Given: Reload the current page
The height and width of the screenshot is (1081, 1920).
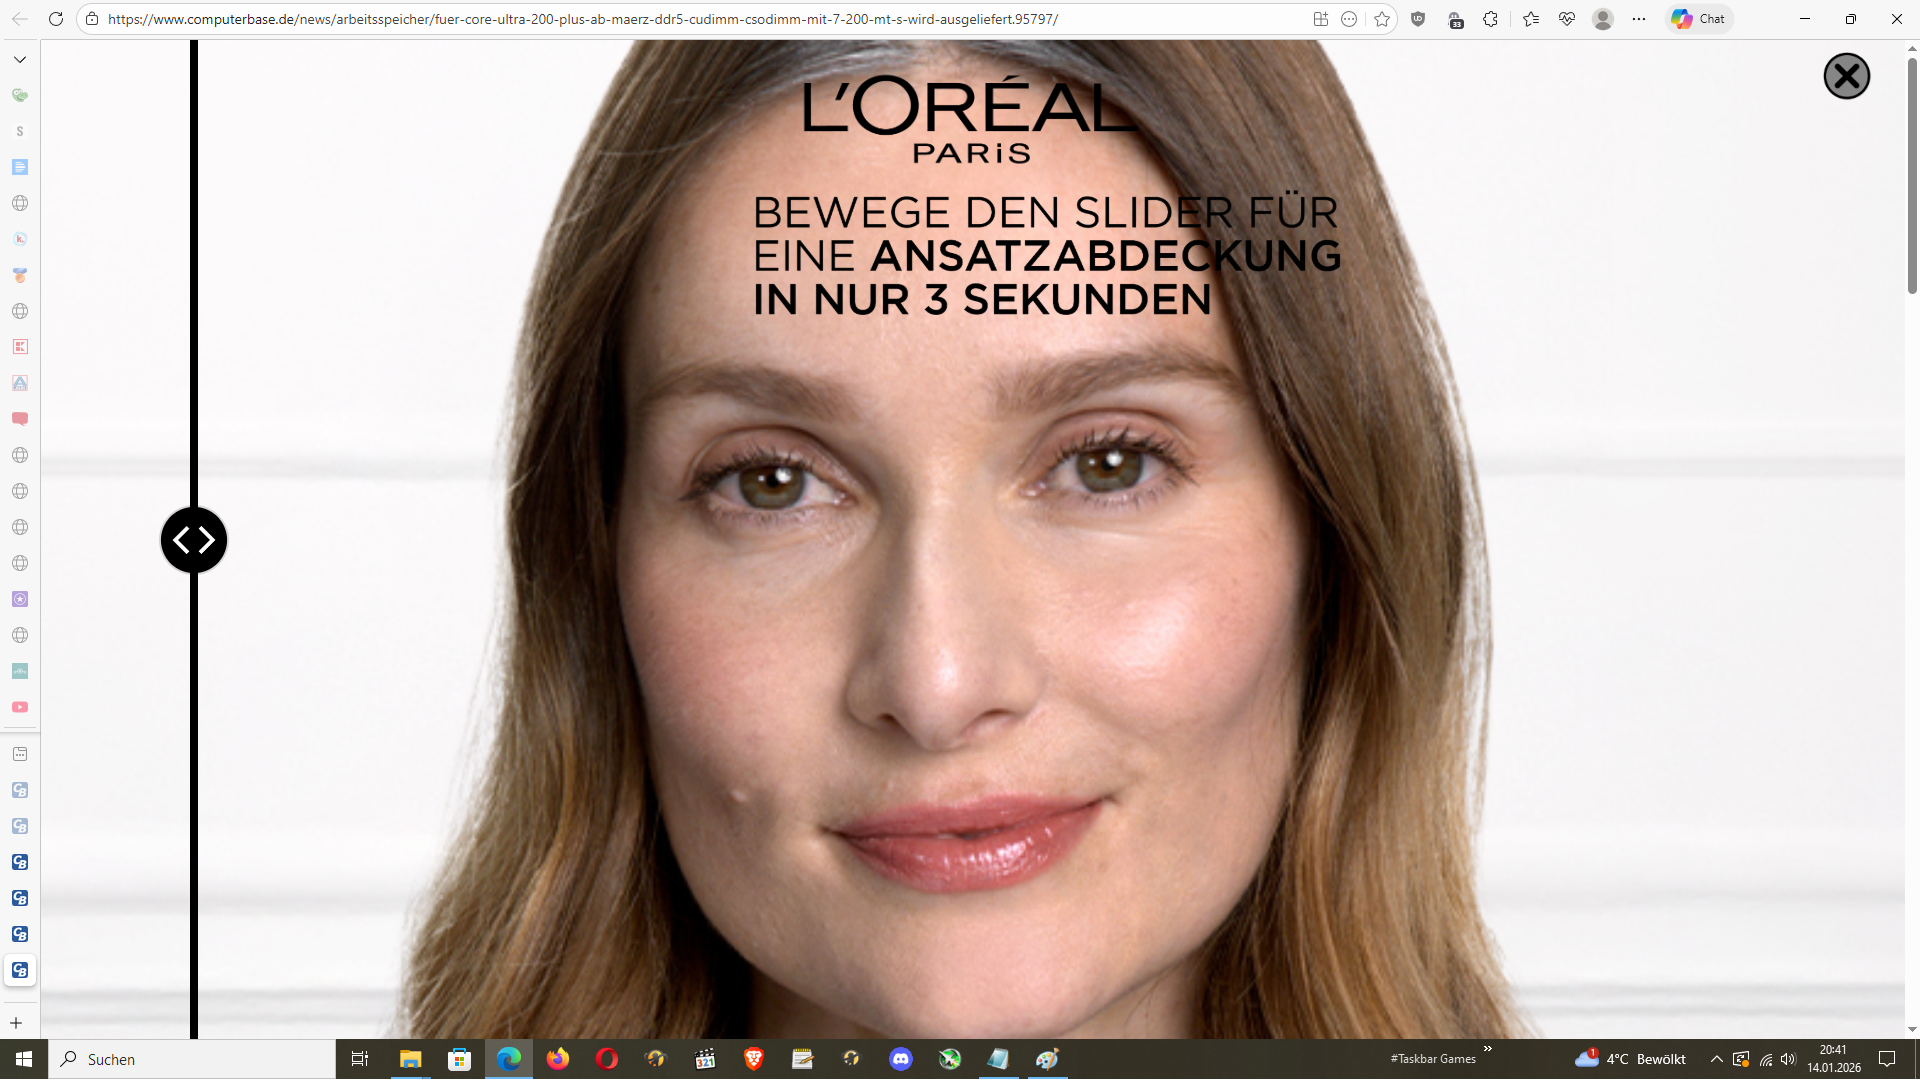Looking at the screenshot, I should (57, 19).
